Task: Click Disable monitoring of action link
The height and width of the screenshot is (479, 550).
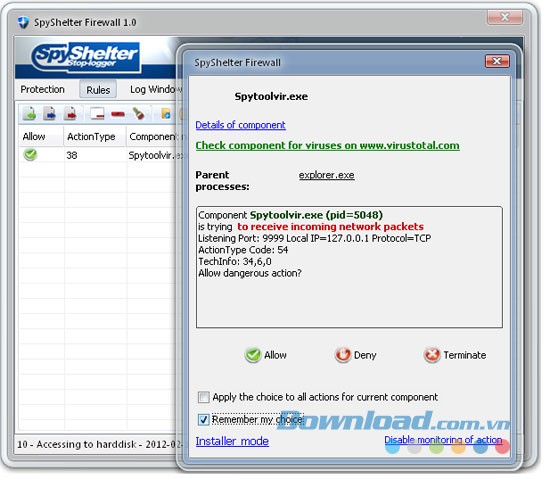Action: (x=443, y=440)
